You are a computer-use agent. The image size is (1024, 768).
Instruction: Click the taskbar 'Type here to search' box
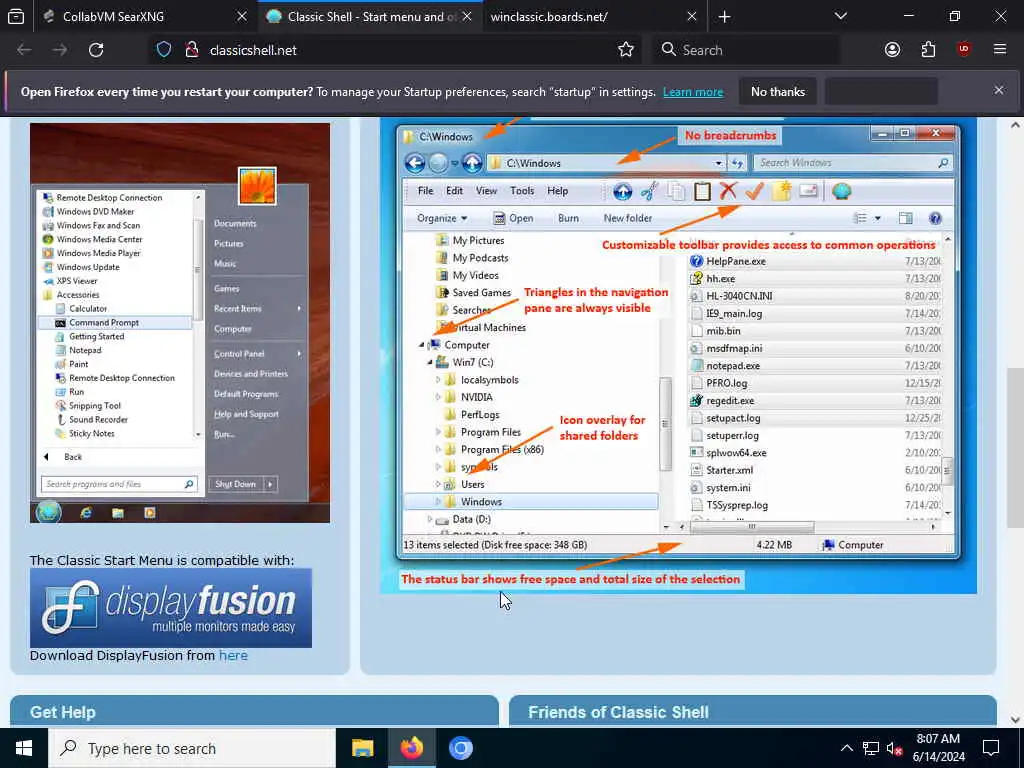pyautogui.click(x=192, y=748)
